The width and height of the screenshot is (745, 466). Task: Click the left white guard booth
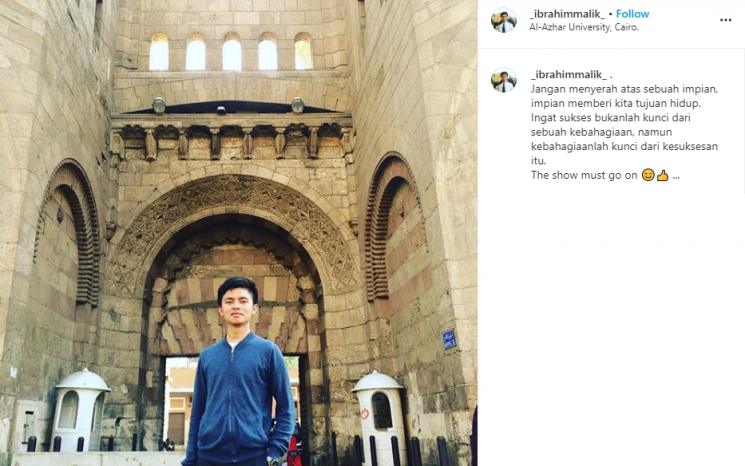(80, 409)
